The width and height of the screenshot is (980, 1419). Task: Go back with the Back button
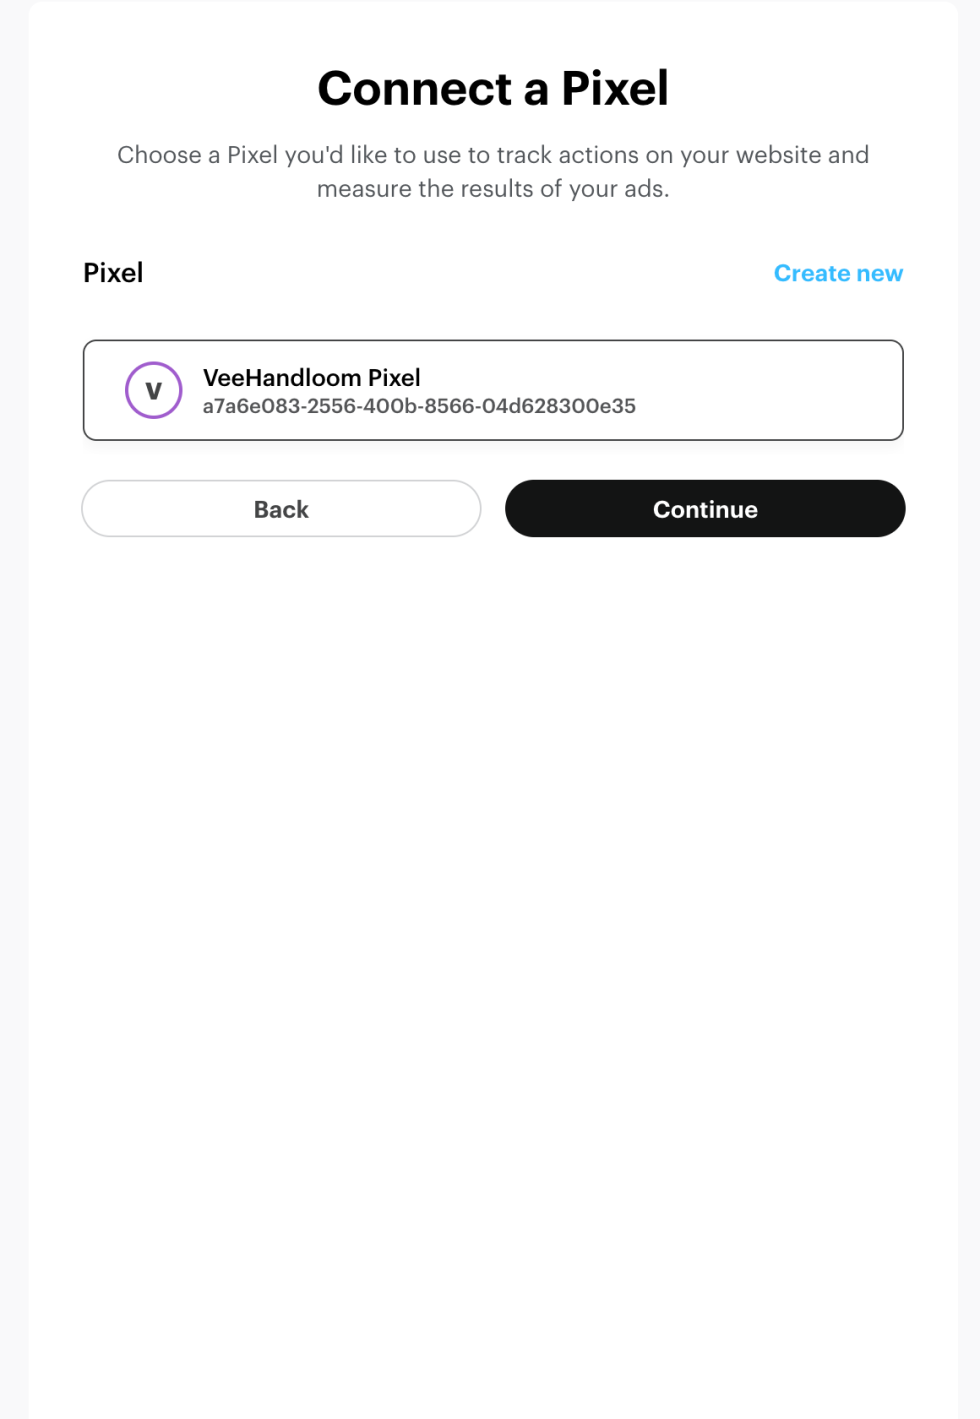point(281,509)
